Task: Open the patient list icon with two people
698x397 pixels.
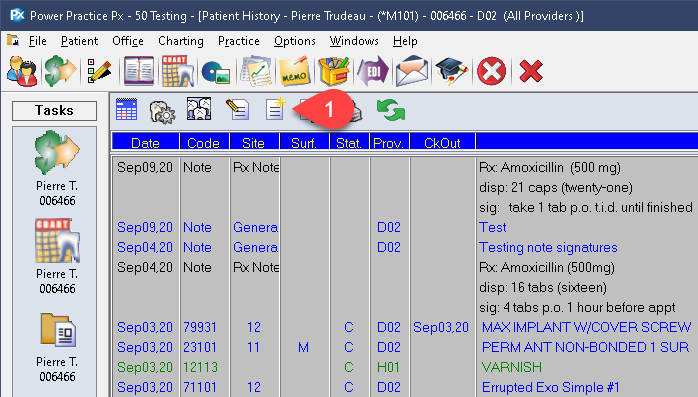Action: point(22,71)
